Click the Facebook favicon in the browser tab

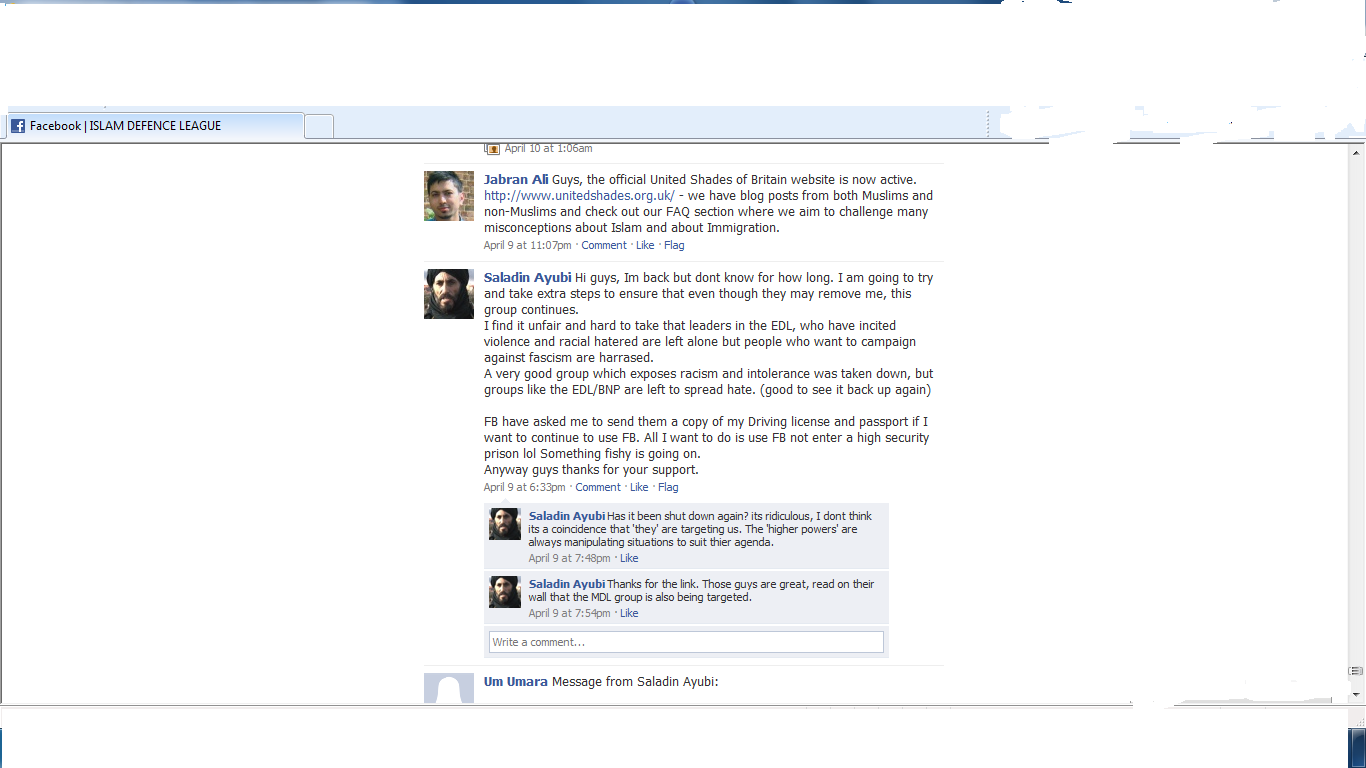coord(18,126)
